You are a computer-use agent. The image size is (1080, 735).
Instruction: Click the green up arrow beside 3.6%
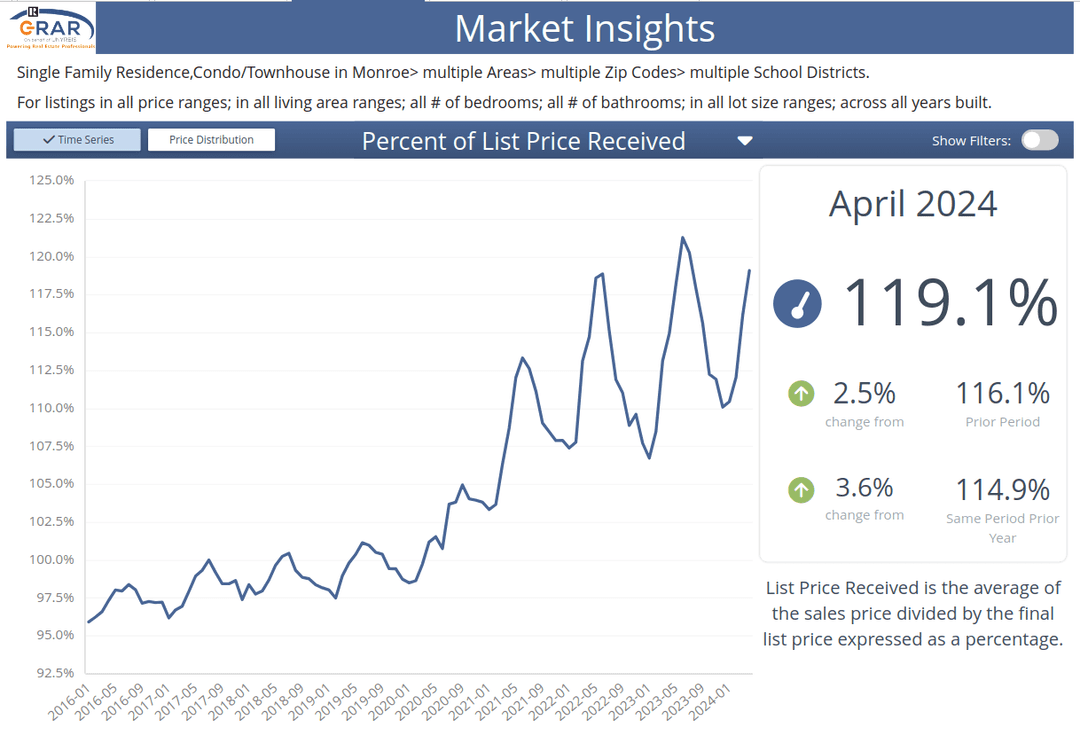click(x=800, y=489)
